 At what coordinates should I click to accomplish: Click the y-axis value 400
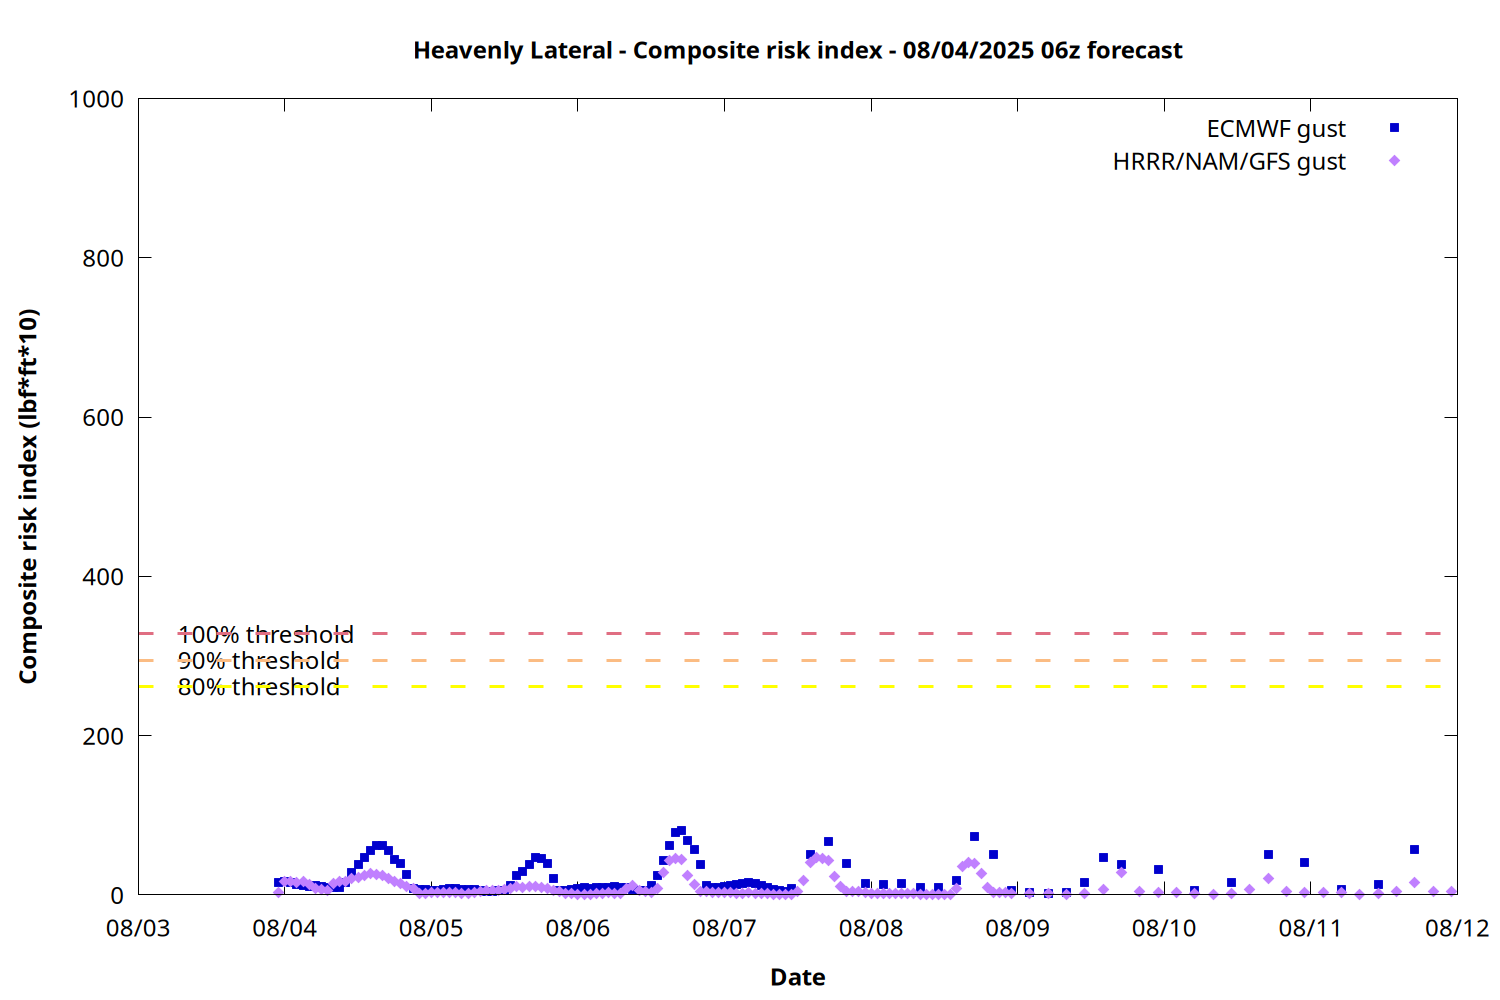(x=103, y=577)
